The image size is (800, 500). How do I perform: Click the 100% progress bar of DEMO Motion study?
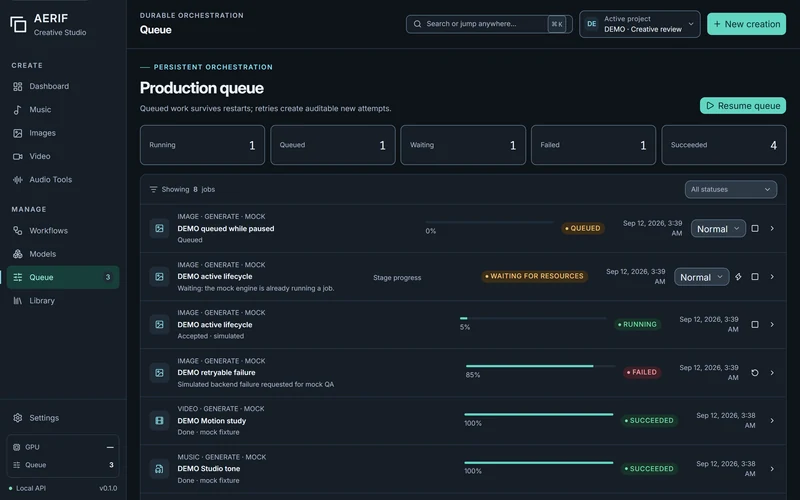[x=539, y=414]
